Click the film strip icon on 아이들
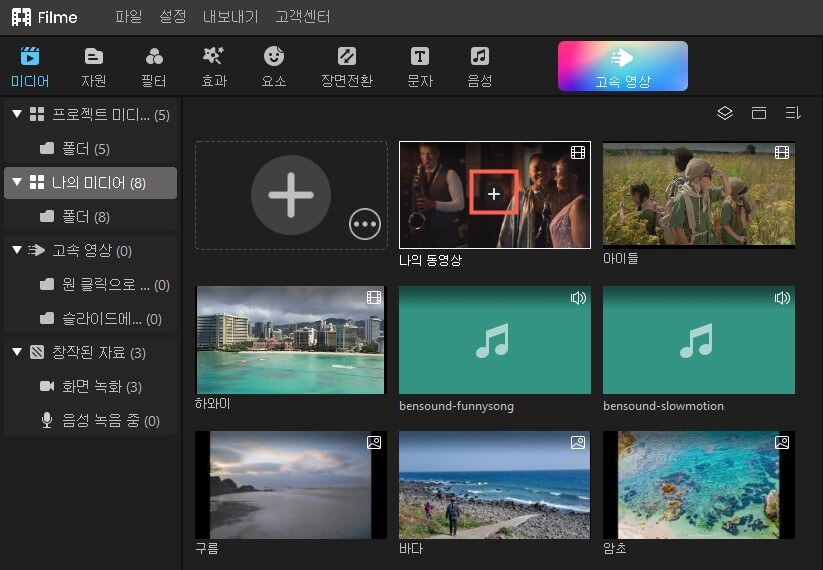This screenshot has width=823, height=570. [x=782, y=152]
